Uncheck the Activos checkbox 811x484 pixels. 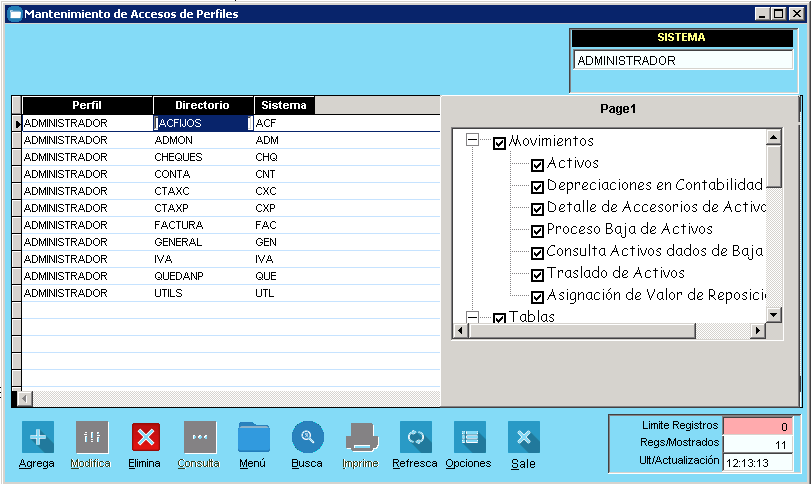(537, 165)
